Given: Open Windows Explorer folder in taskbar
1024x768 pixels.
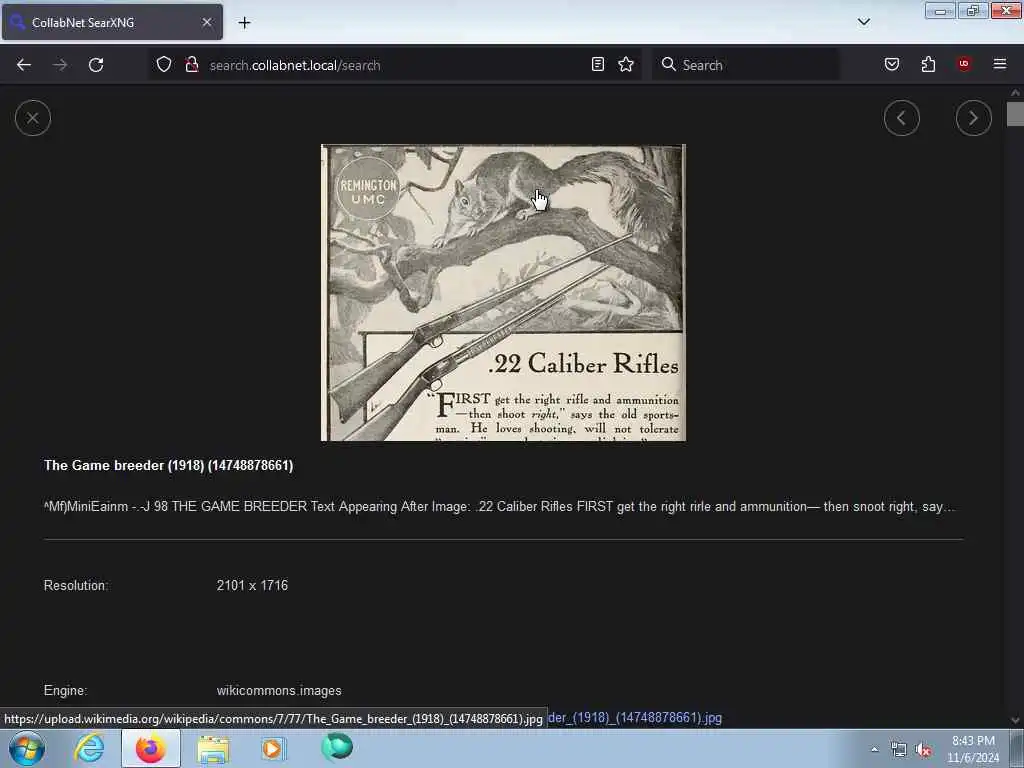Looking at the screenshot, I should (x=213, y=748).
